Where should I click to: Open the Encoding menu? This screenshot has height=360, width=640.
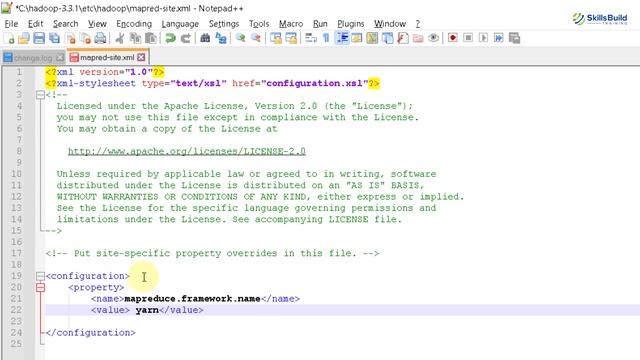pos(134,24)
